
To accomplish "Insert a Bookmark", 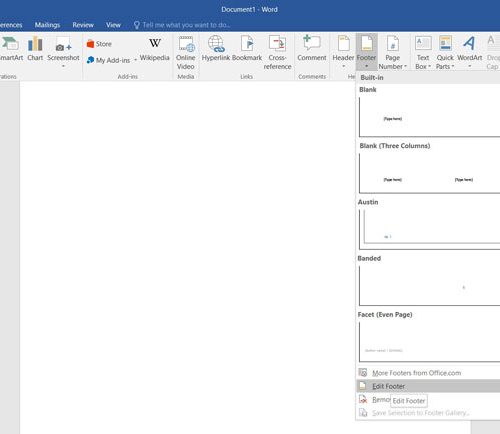I will click(x=247, y=49).
